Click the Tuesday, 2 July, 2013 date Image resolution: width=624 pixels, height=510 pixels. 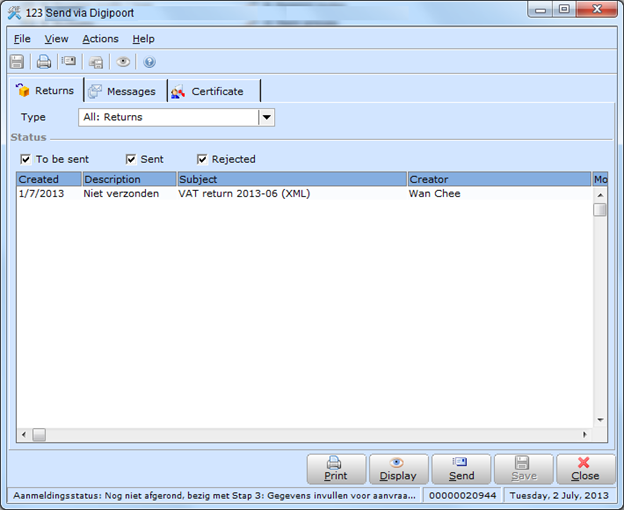tap(559, 496)
